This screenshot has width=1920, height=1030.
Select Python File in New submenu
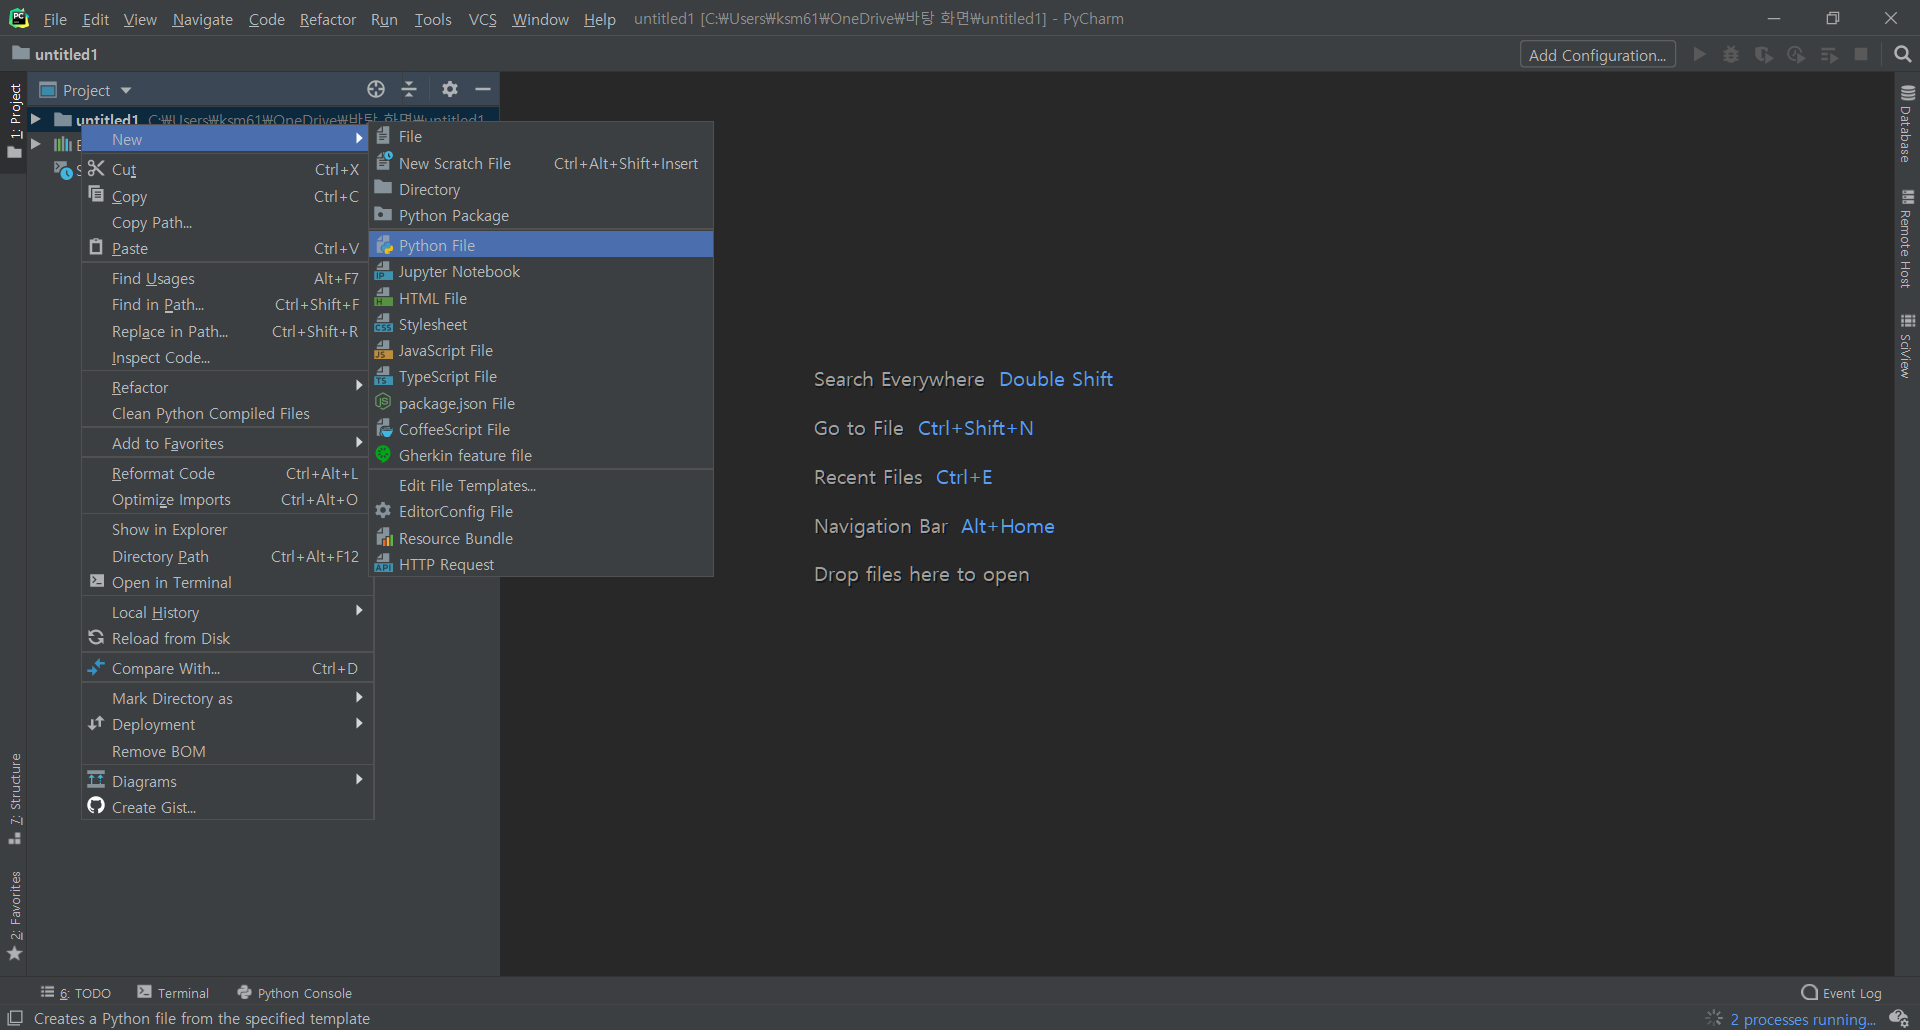[x=541, y=245]
